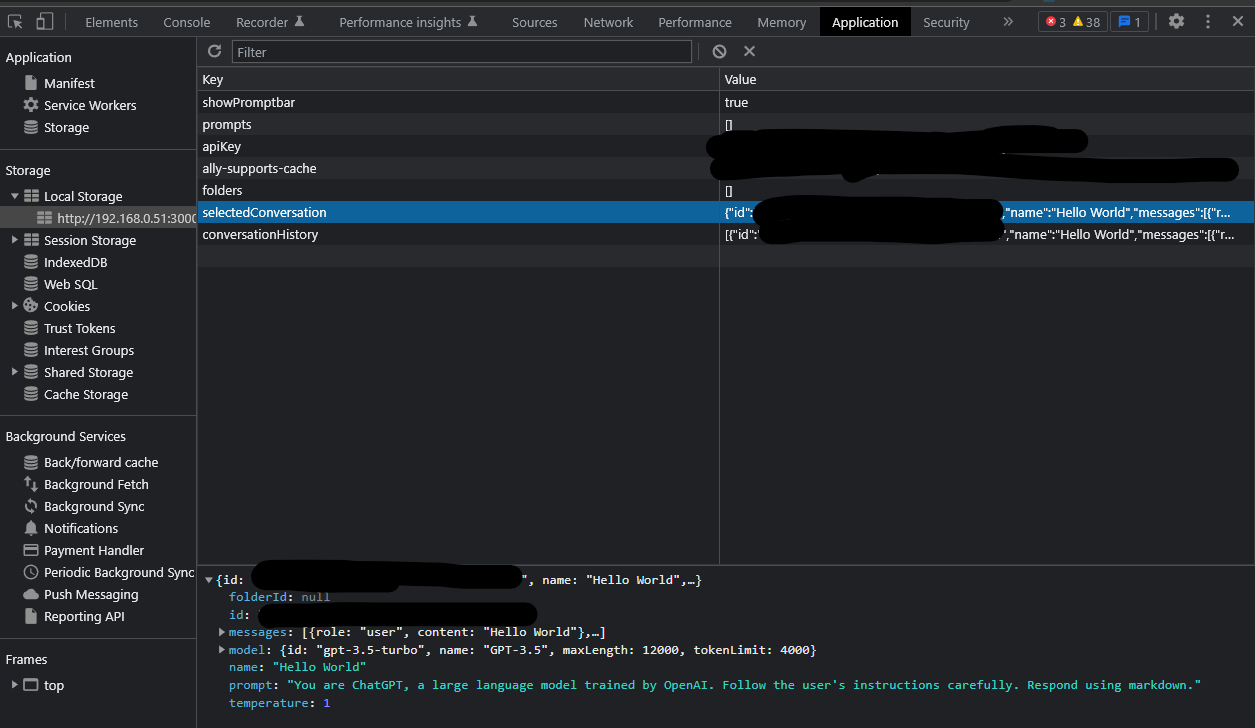Collapse the Local Storage section
The height and width of the screenshot is (728, 1255).
pos(14,195)
